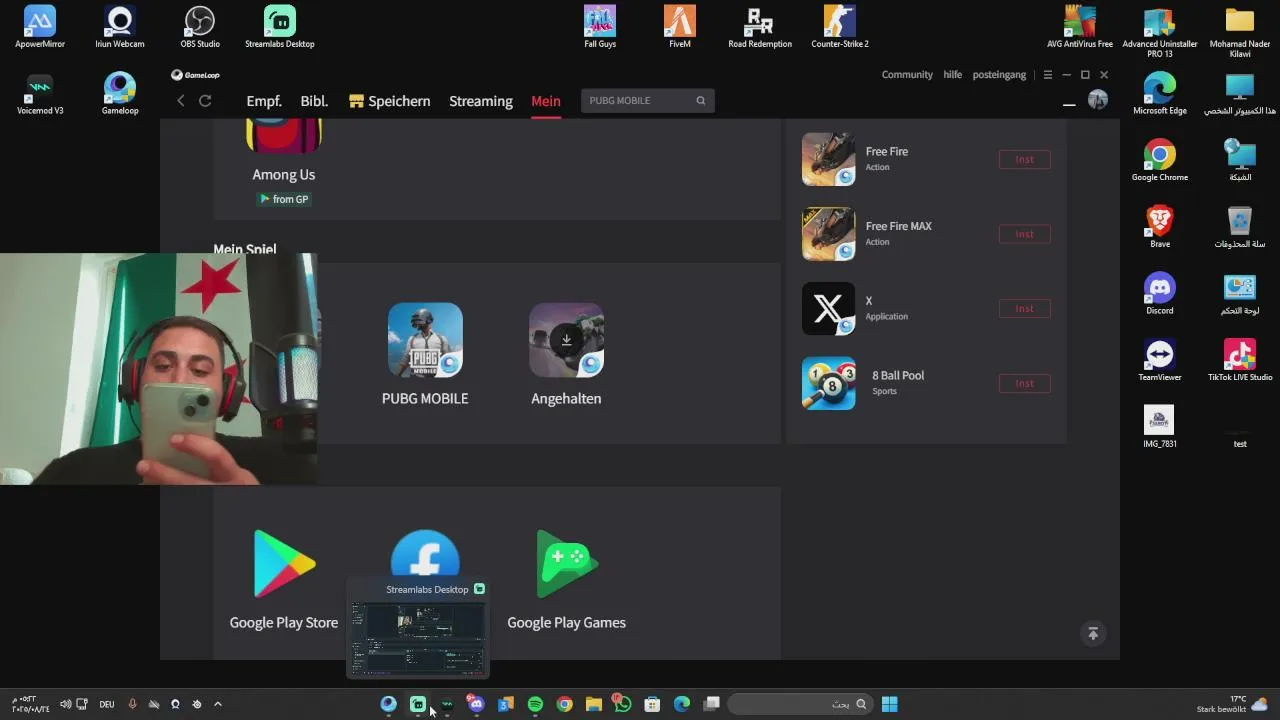Select the Mein tab

[x=545, y=101]
